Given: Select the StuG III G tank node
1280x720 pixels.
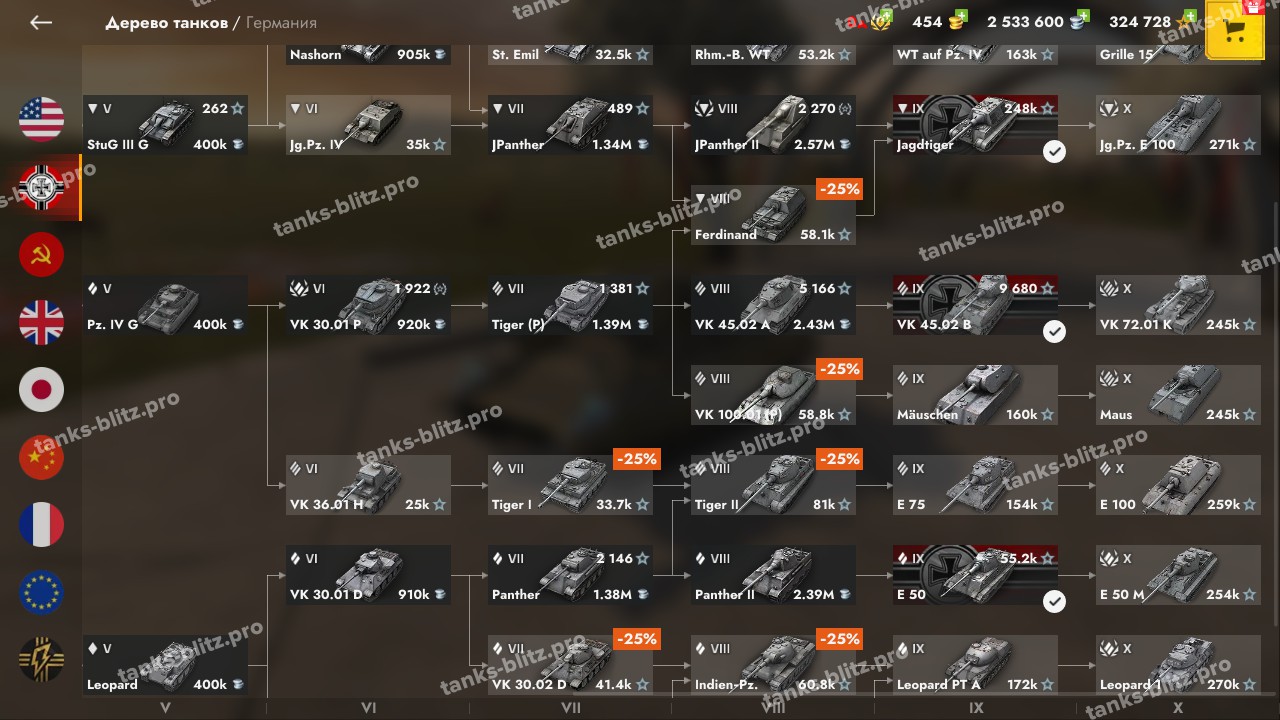Looking at the screenshot, I should click(x=165, y=125).
